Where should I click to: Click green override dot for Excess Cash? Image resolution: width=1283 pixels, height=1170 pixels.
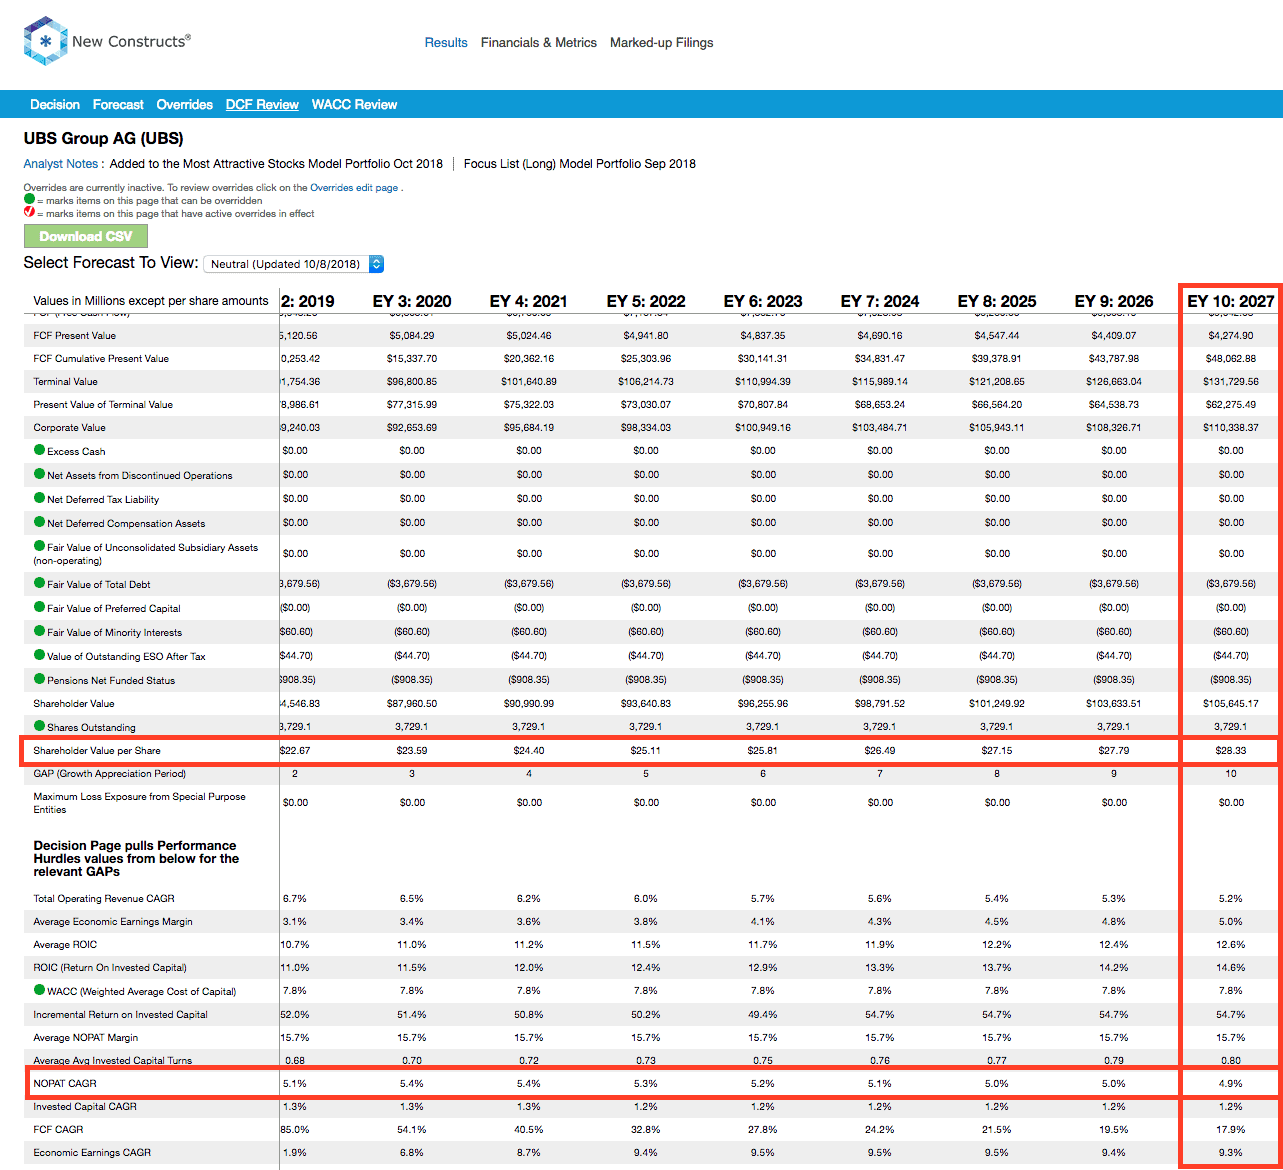coord(39,450)
